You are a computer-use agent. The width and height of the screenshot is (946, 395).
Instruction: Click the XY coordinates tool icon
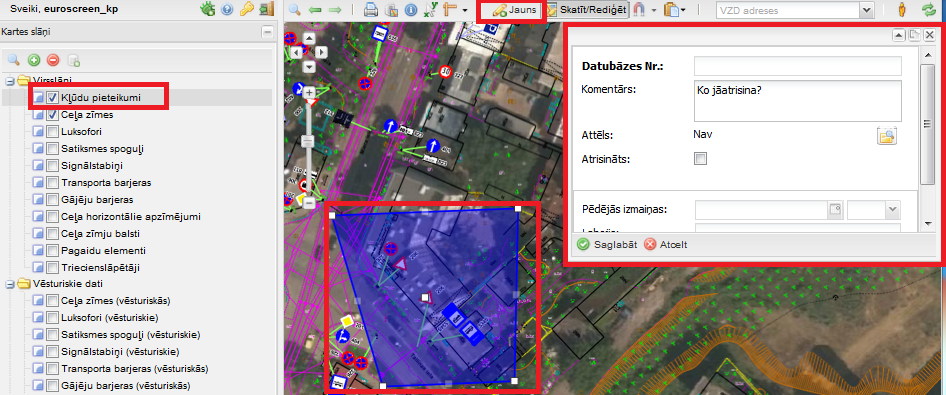(431, 10)
